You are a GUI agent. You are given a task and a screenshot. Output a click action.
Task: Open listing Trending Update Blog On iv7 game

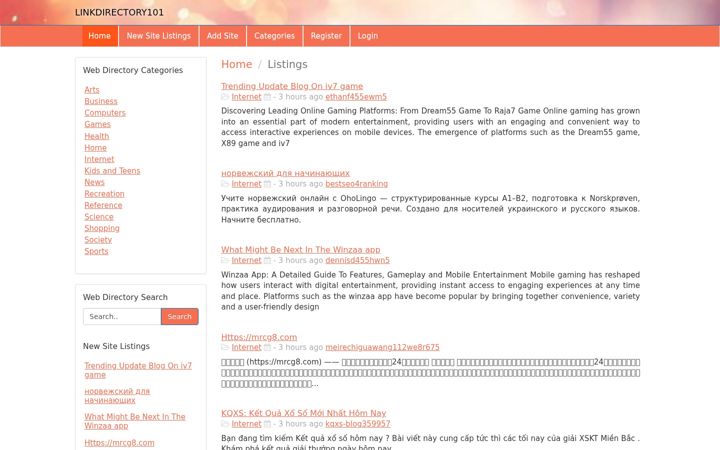pyautogui.click(x=292, y=86)
